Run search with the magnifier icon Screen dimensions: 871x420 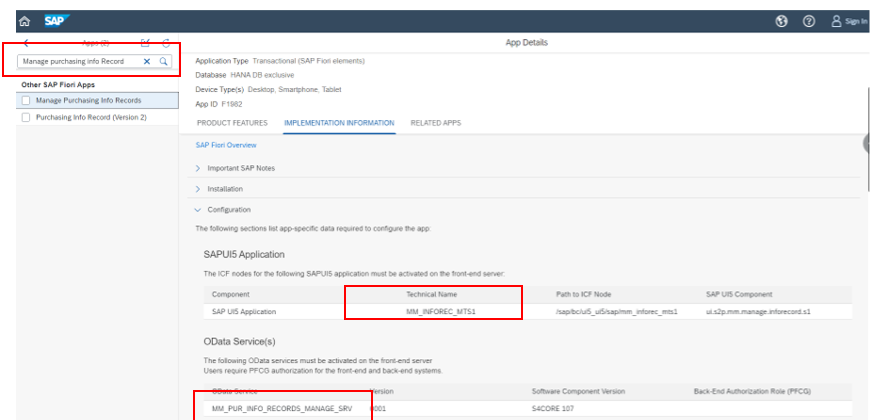pos(163,61)
